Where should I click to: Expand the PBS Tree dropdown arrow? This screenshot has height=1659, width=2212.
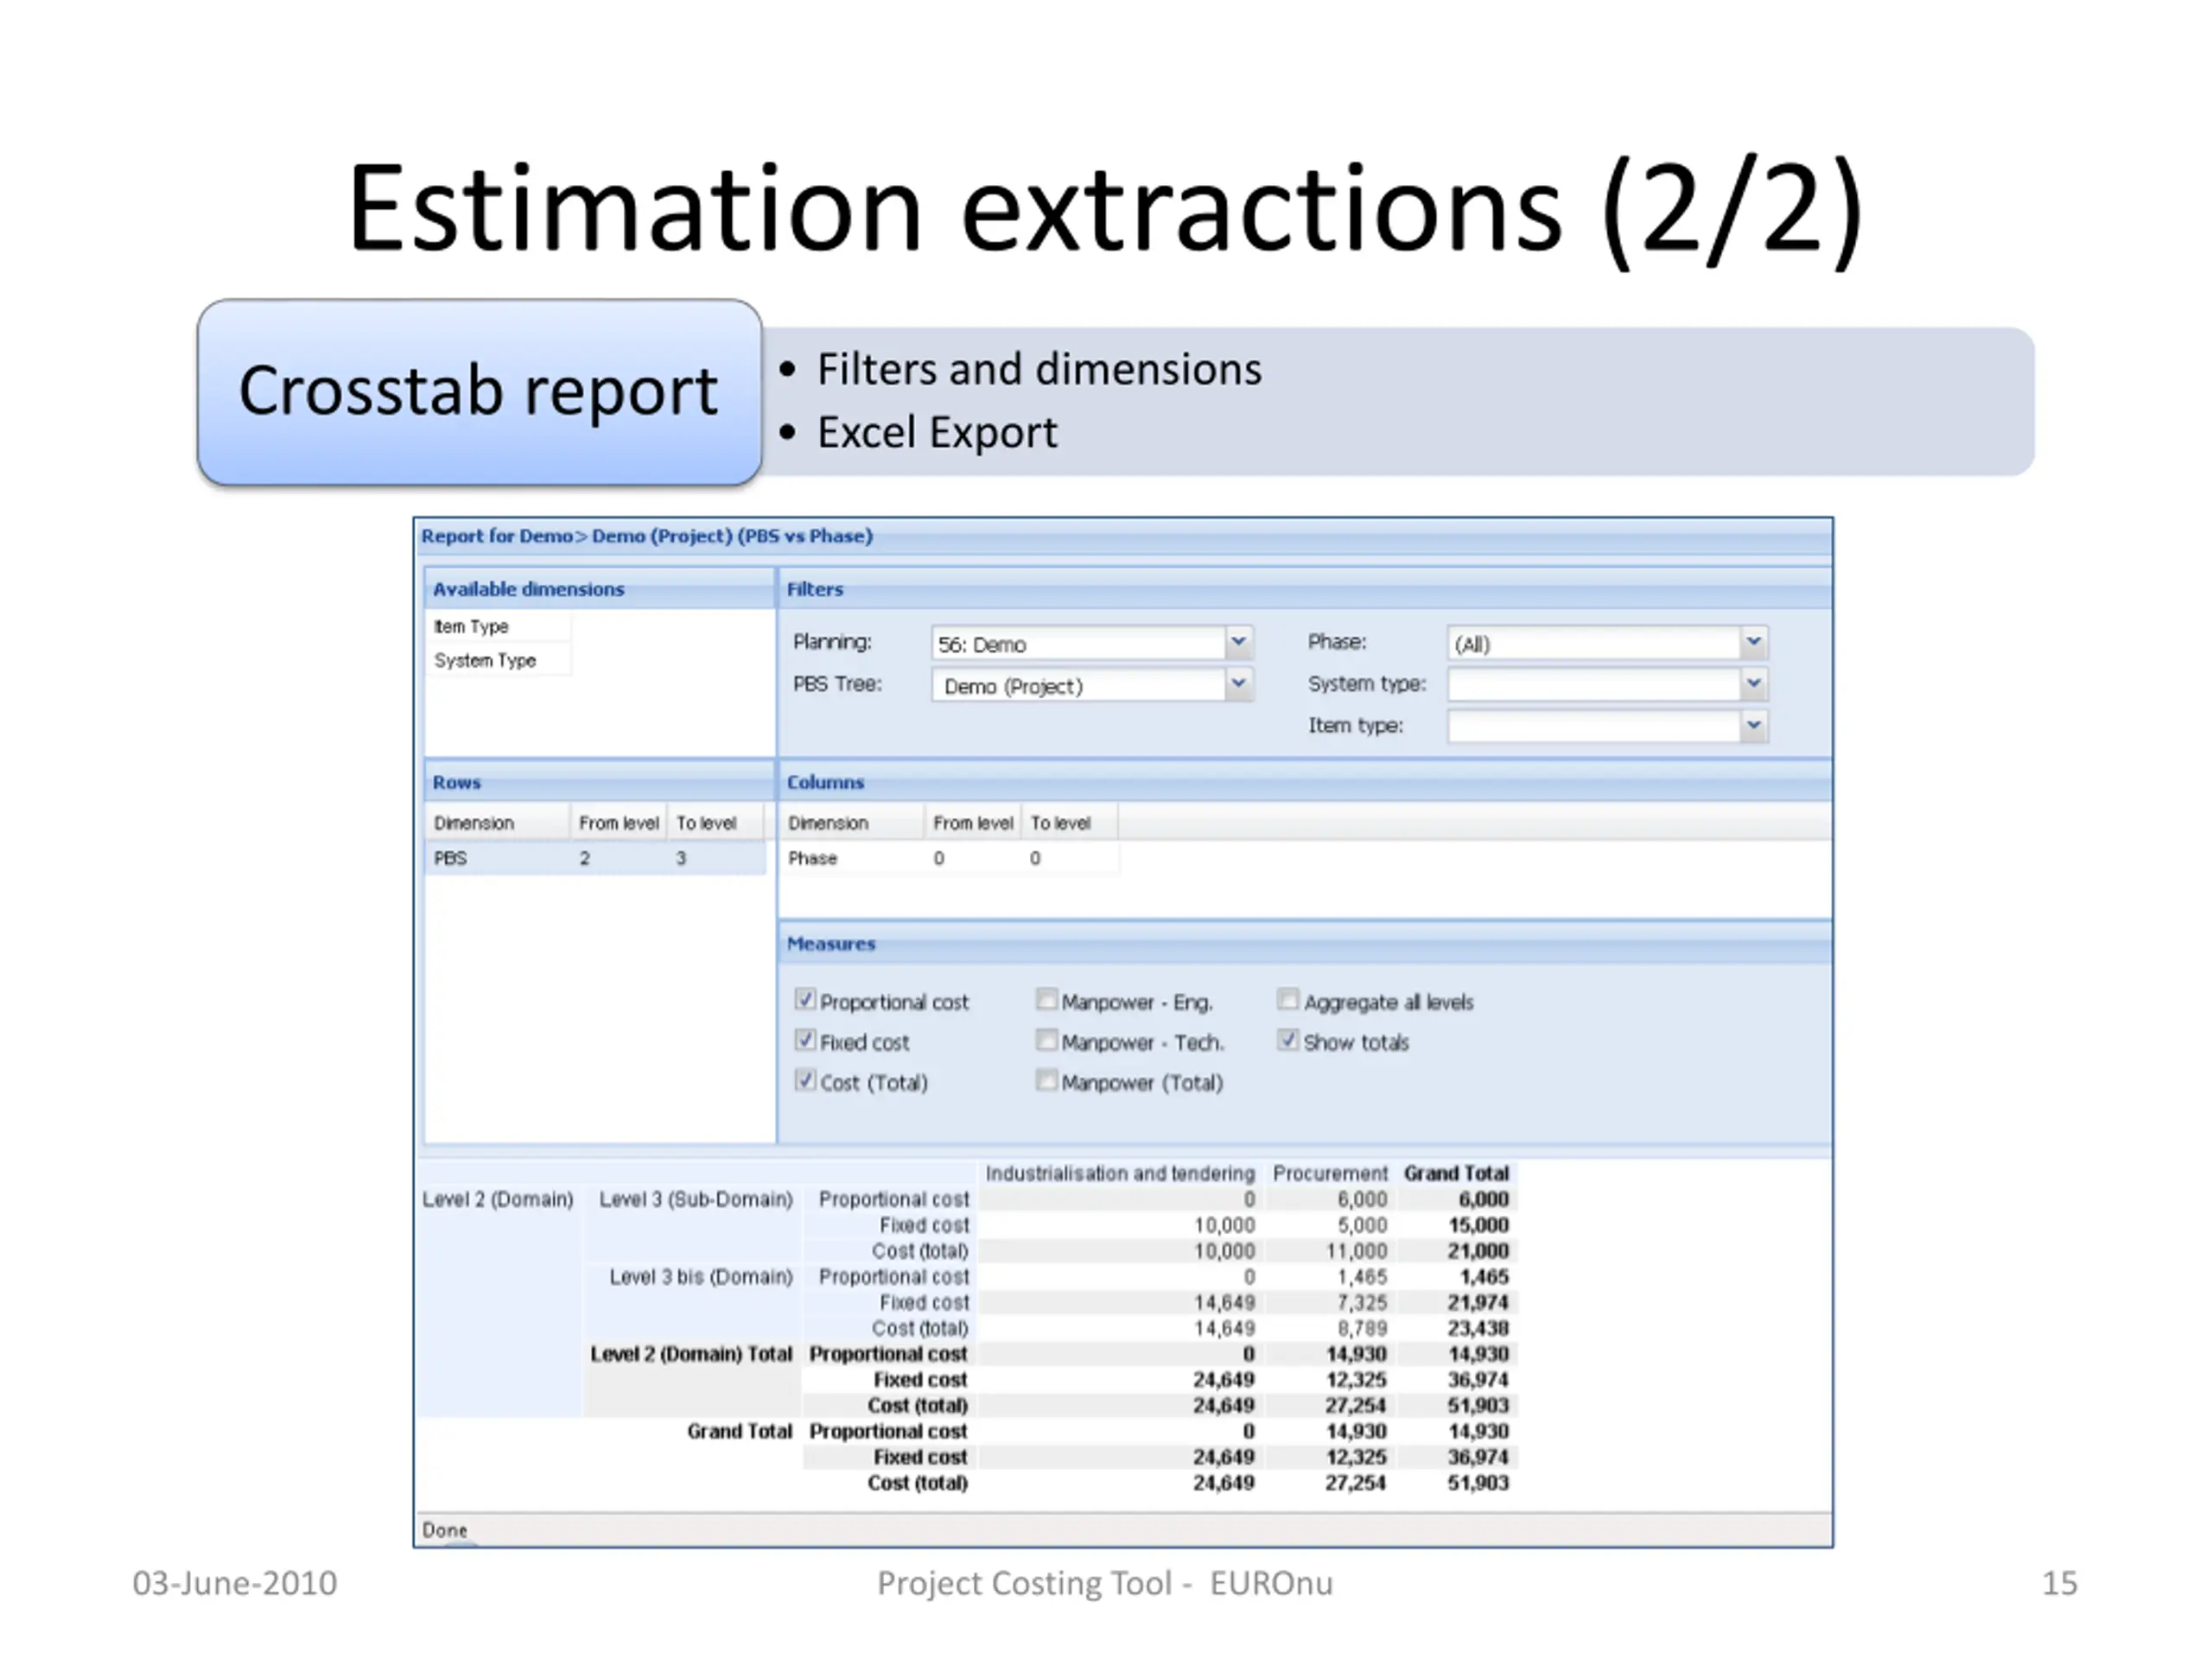[x=1238, y=684]
